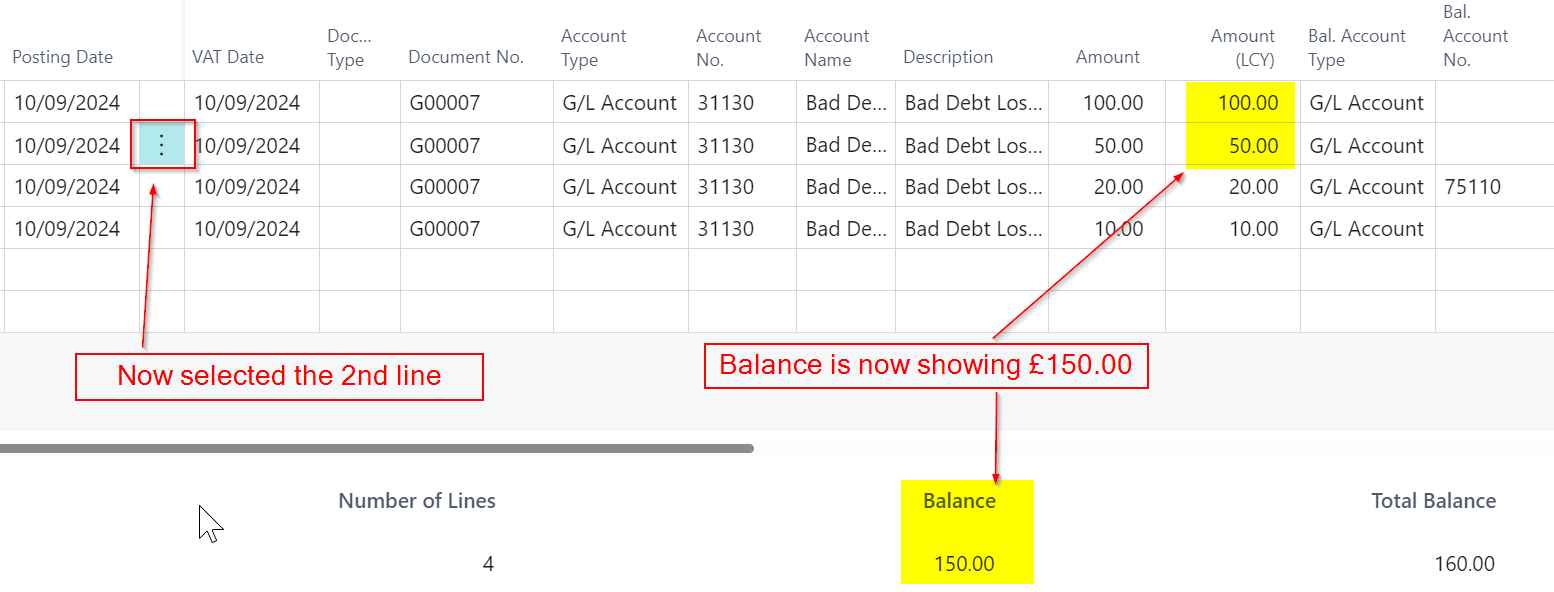
Task: Click the Balance value 150.00
Action: point(964,564)
